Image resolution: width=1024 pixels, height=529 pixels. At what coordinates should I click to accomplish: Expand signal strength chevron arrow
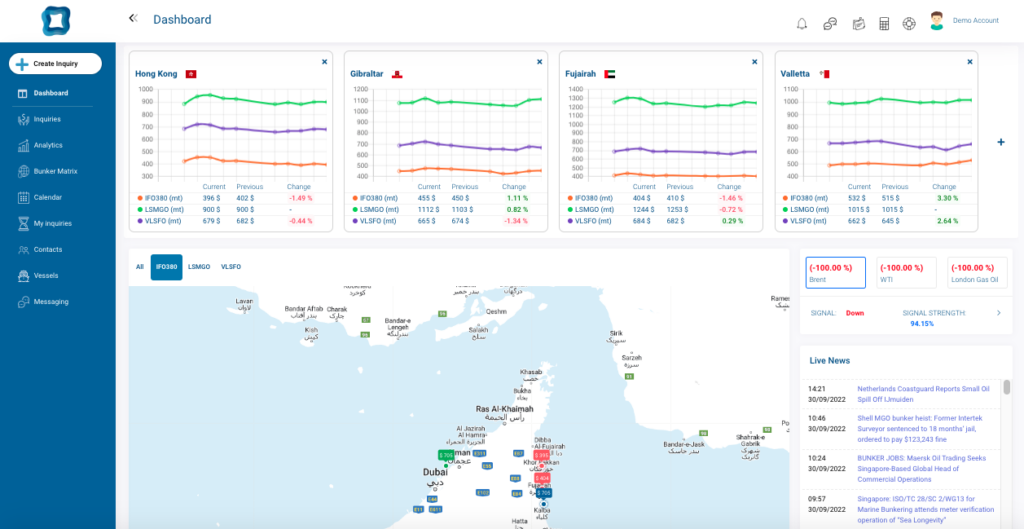click(x=999, y=313)
